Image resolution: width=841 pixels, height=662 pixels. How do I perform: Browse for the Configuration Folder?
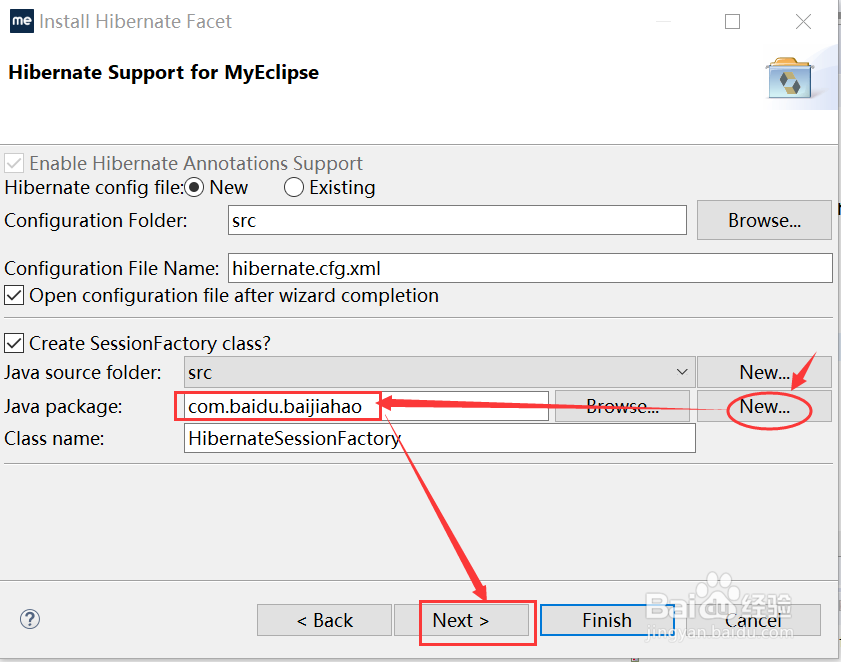pyautogui.click(x=764, y=220)
